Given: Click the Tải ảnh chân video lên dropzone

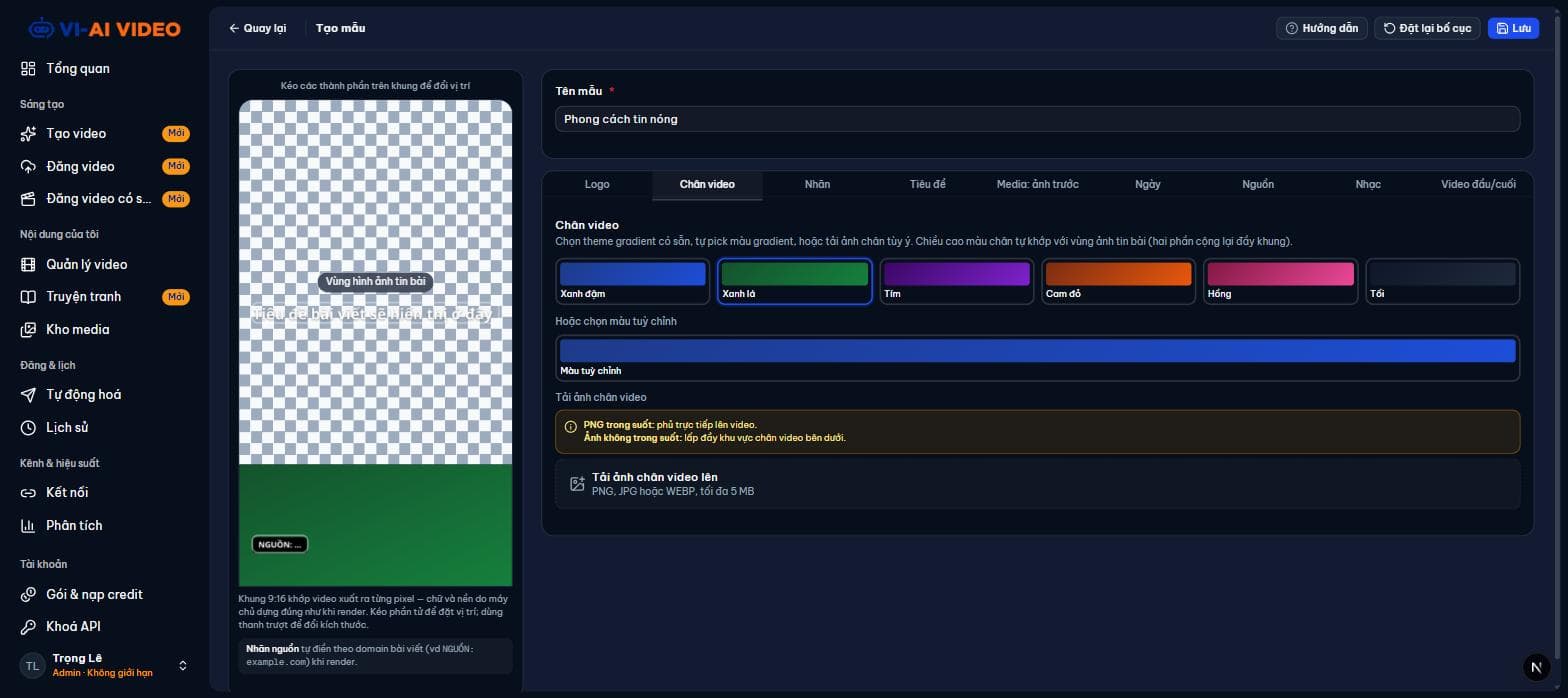Looking at the screenshot, I should click(1038, 484).
